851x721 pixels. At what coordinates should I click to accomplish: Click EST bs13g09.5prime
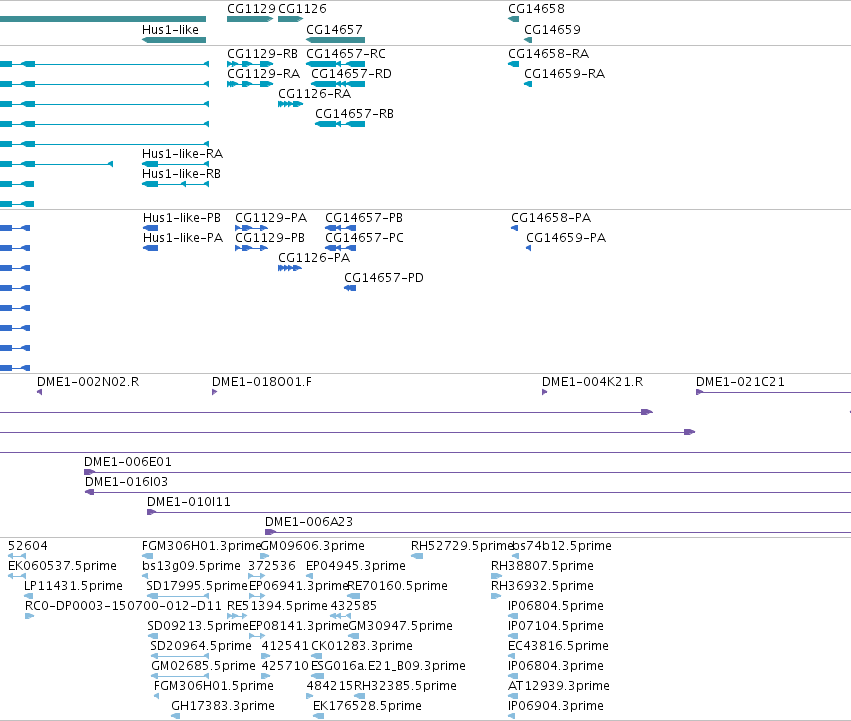point(191,566)
